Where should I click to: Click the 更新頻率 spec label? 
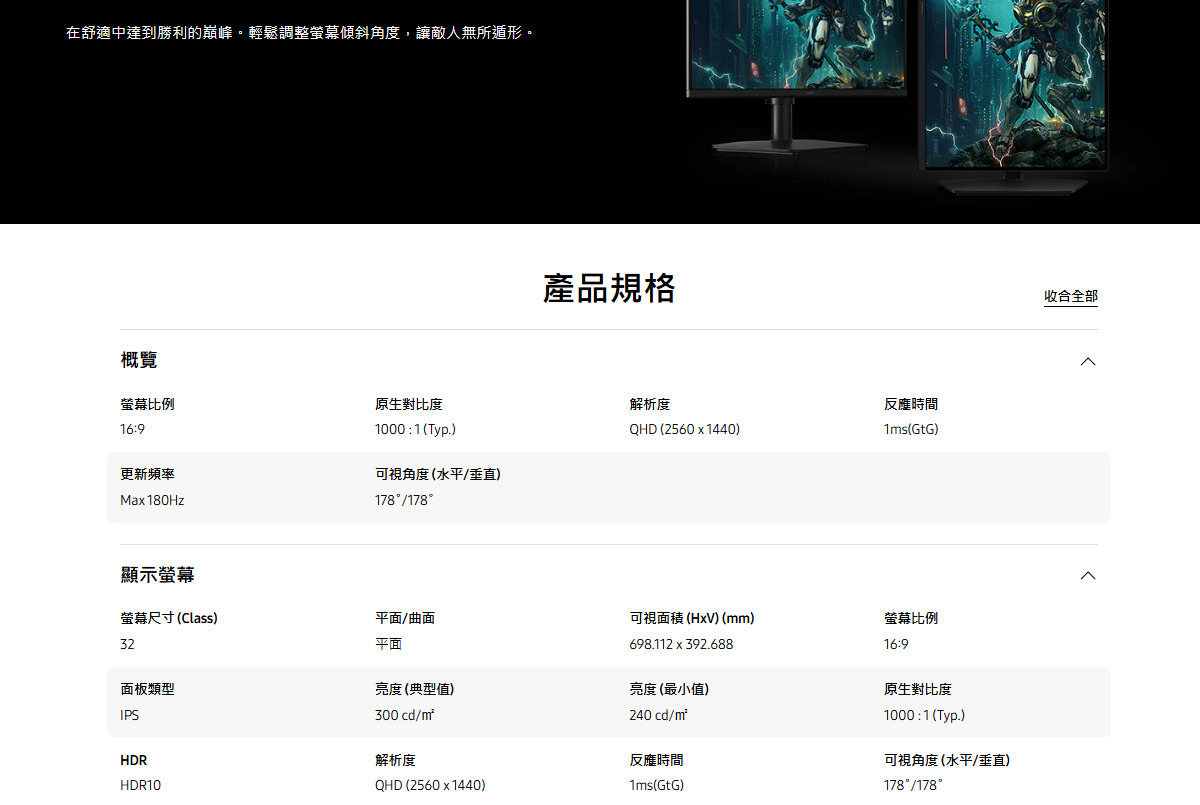click(x=147, y=474)
